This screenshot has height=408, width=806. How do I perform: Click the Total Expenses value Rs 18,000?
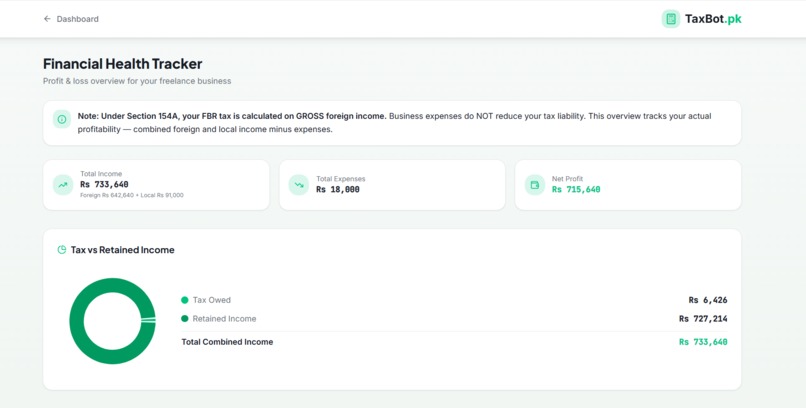pos(338,190)
